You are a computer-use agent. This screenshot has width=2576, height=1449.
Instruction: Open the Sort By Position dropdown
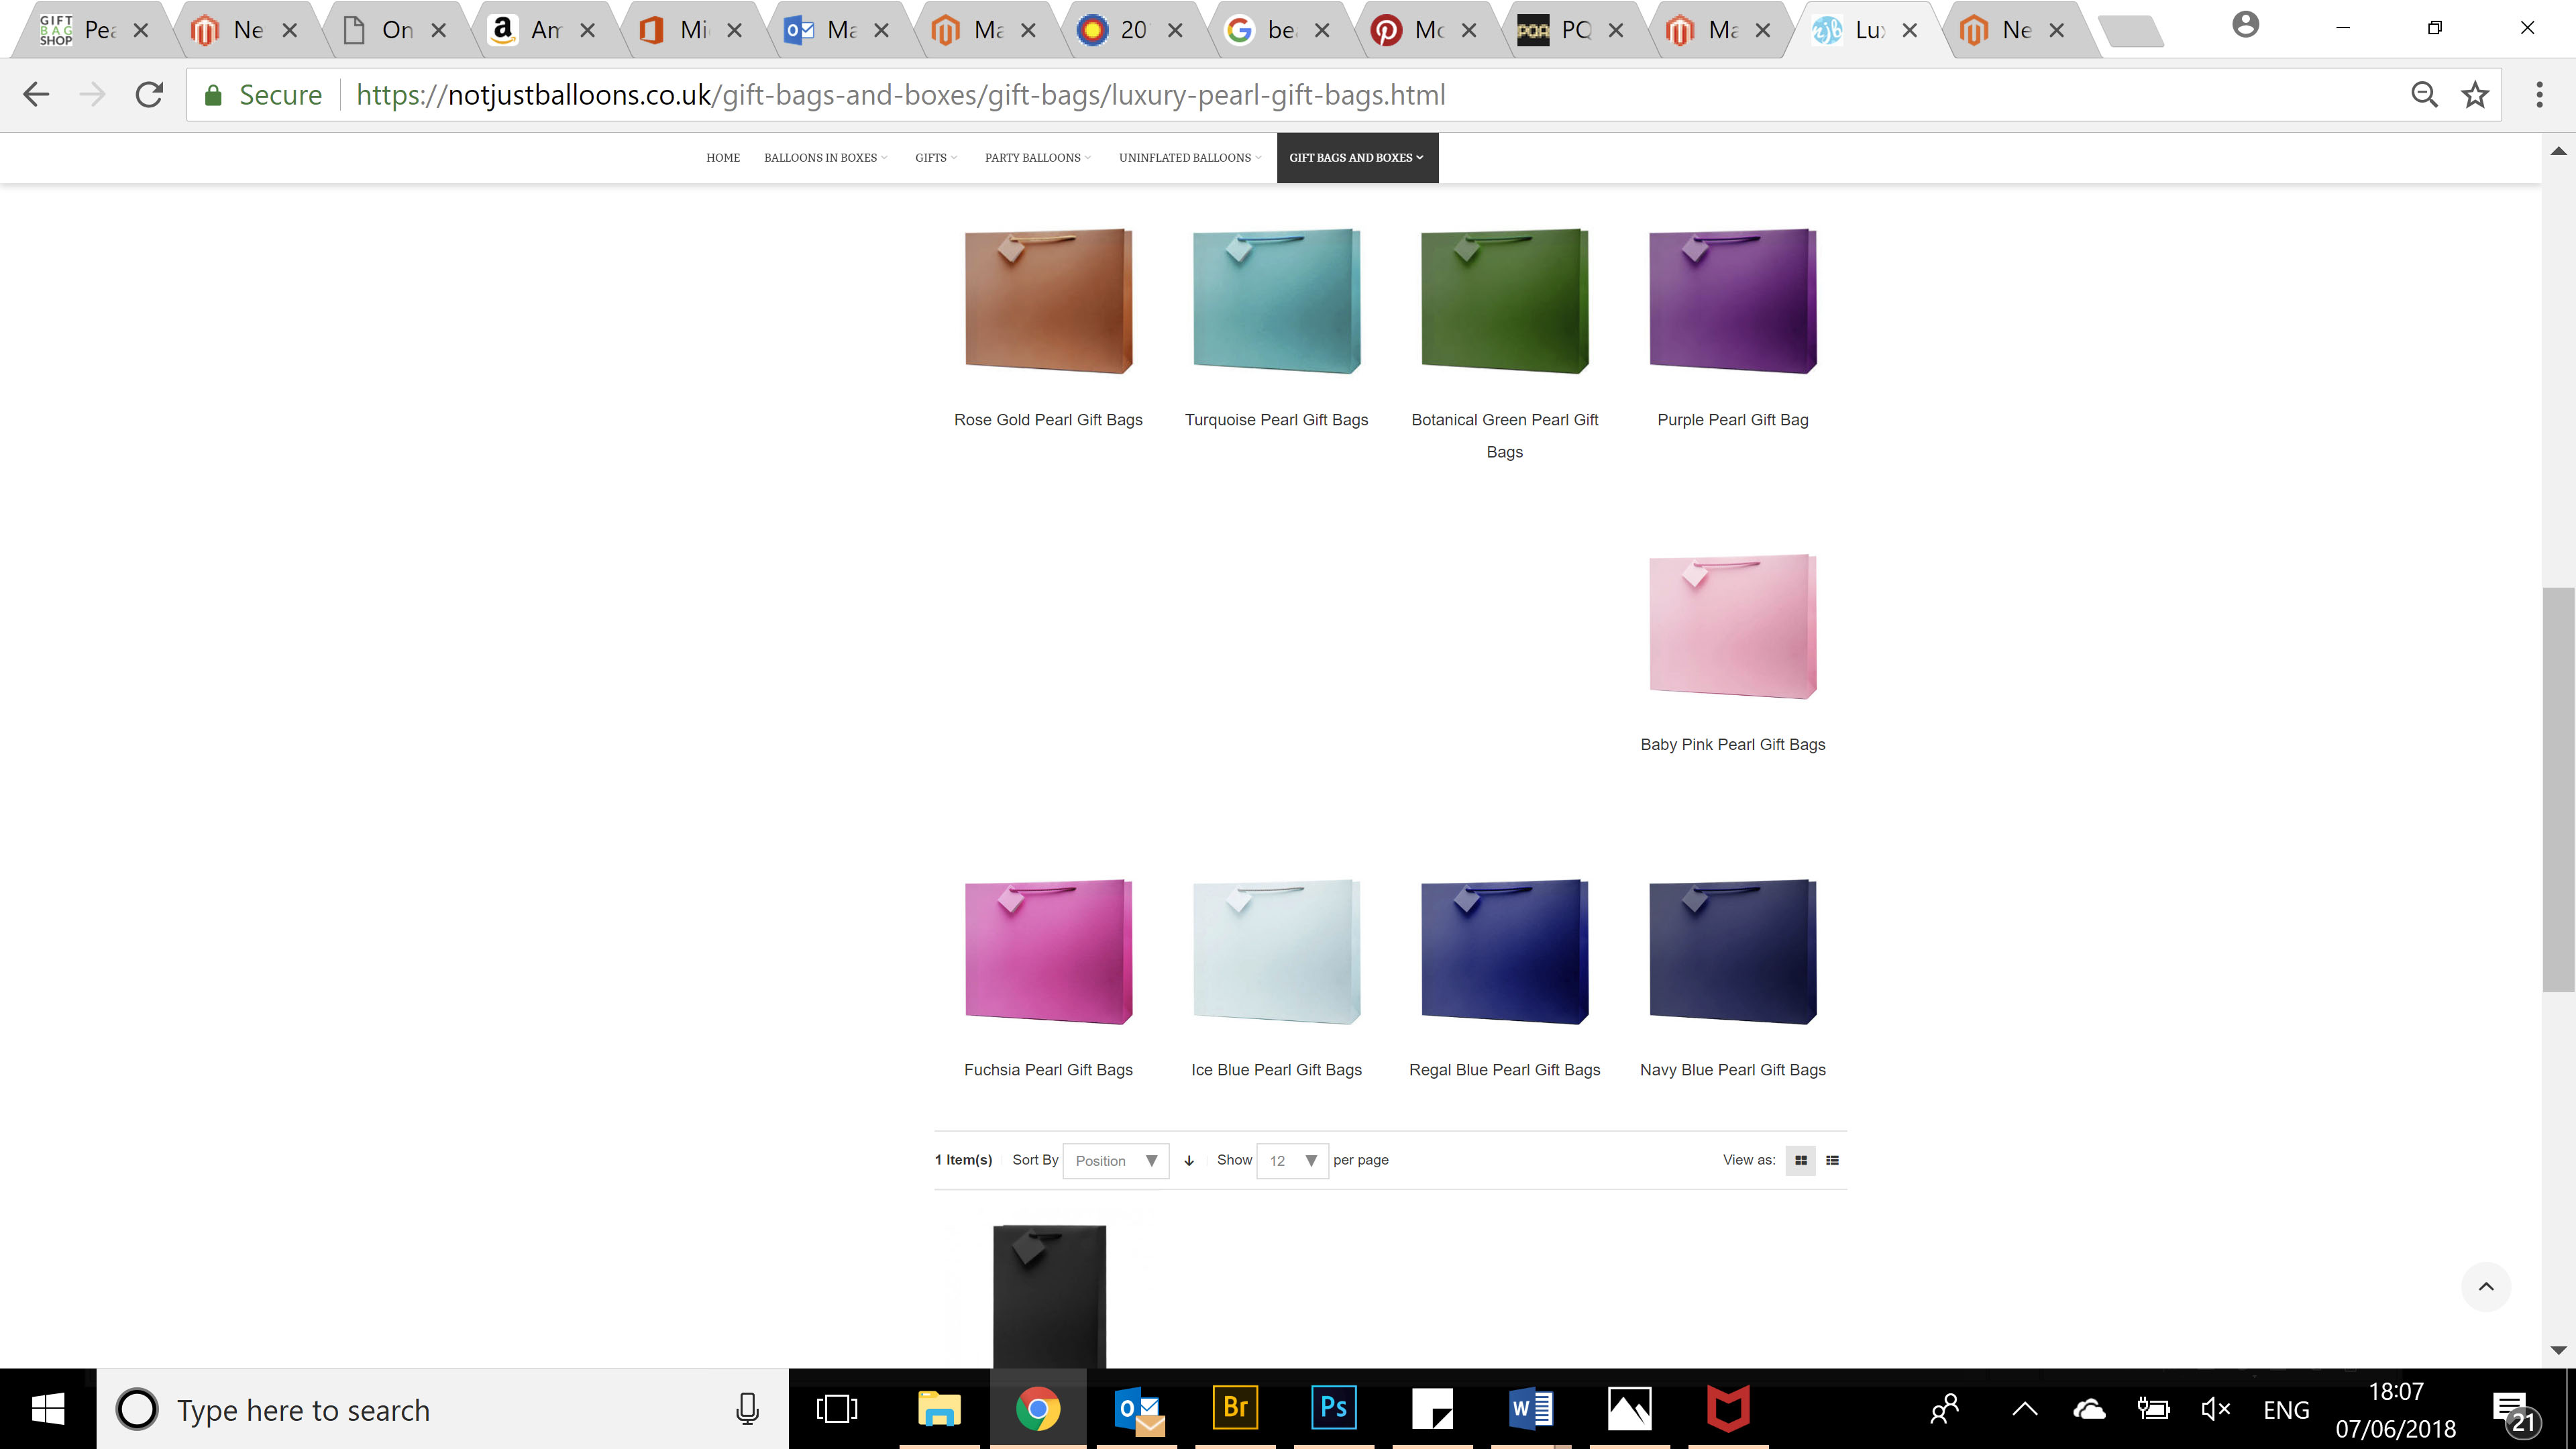1115,1161
